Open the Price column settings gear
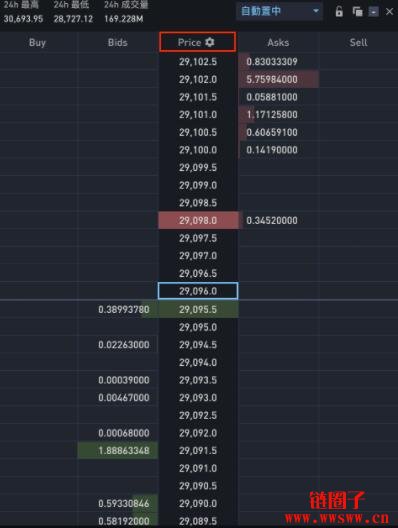 [209, 42]
